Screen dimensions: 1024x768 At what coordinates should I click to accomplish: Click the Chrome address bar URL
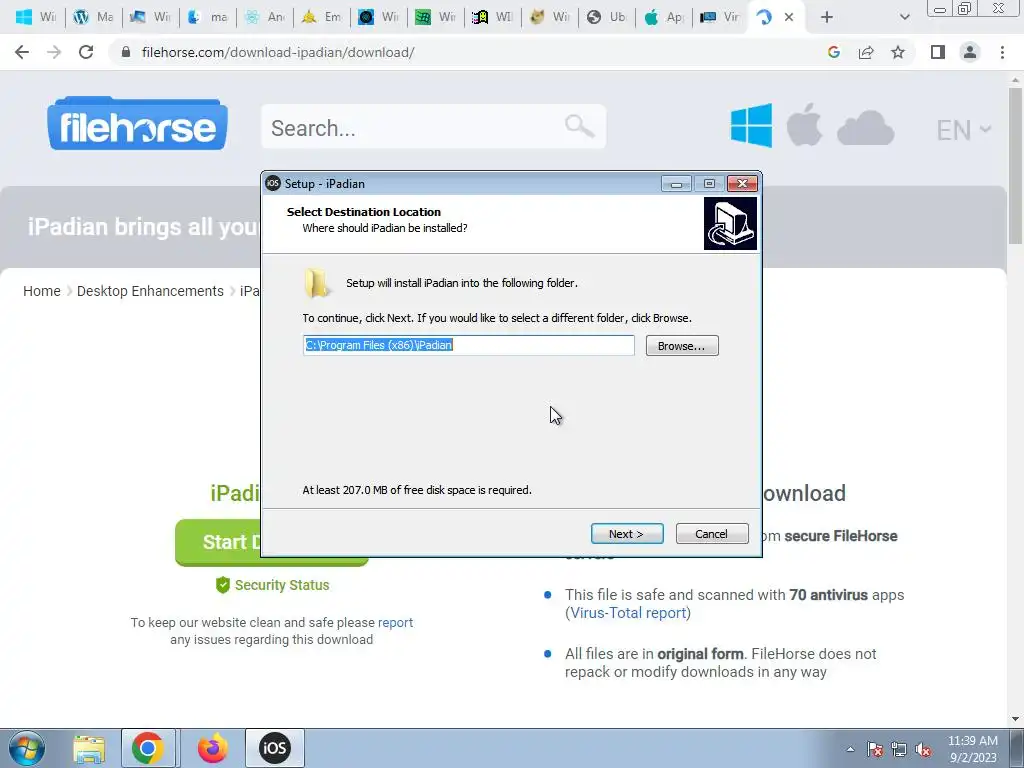(x=278, y=52)
